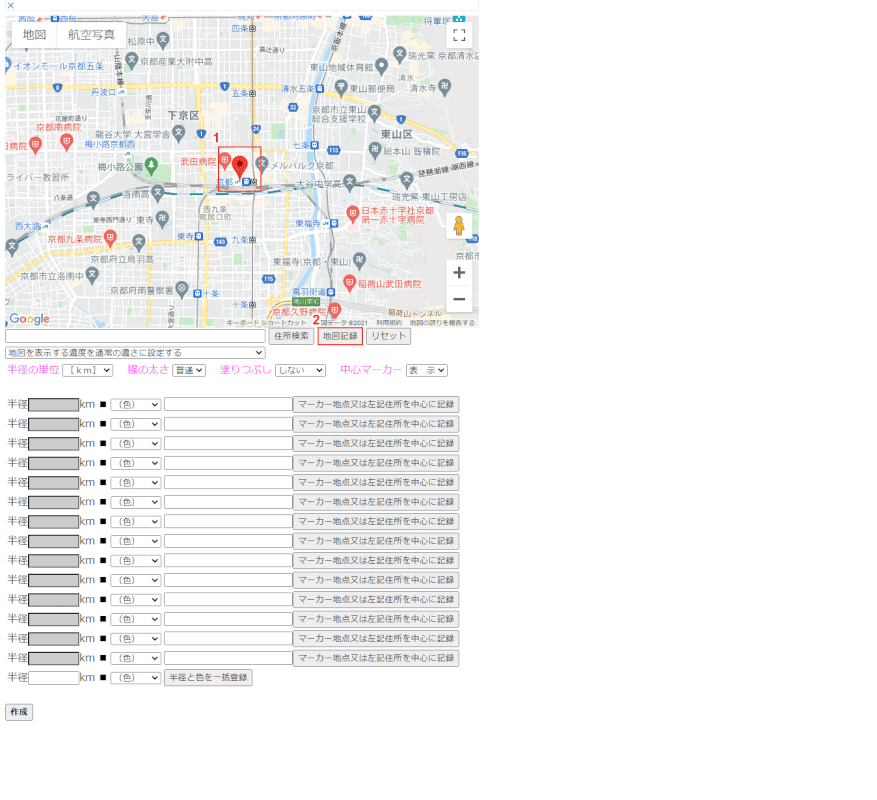877x800 pixels.
Task: Click the Street View pegman icon
Action: [x=459, y=226]
